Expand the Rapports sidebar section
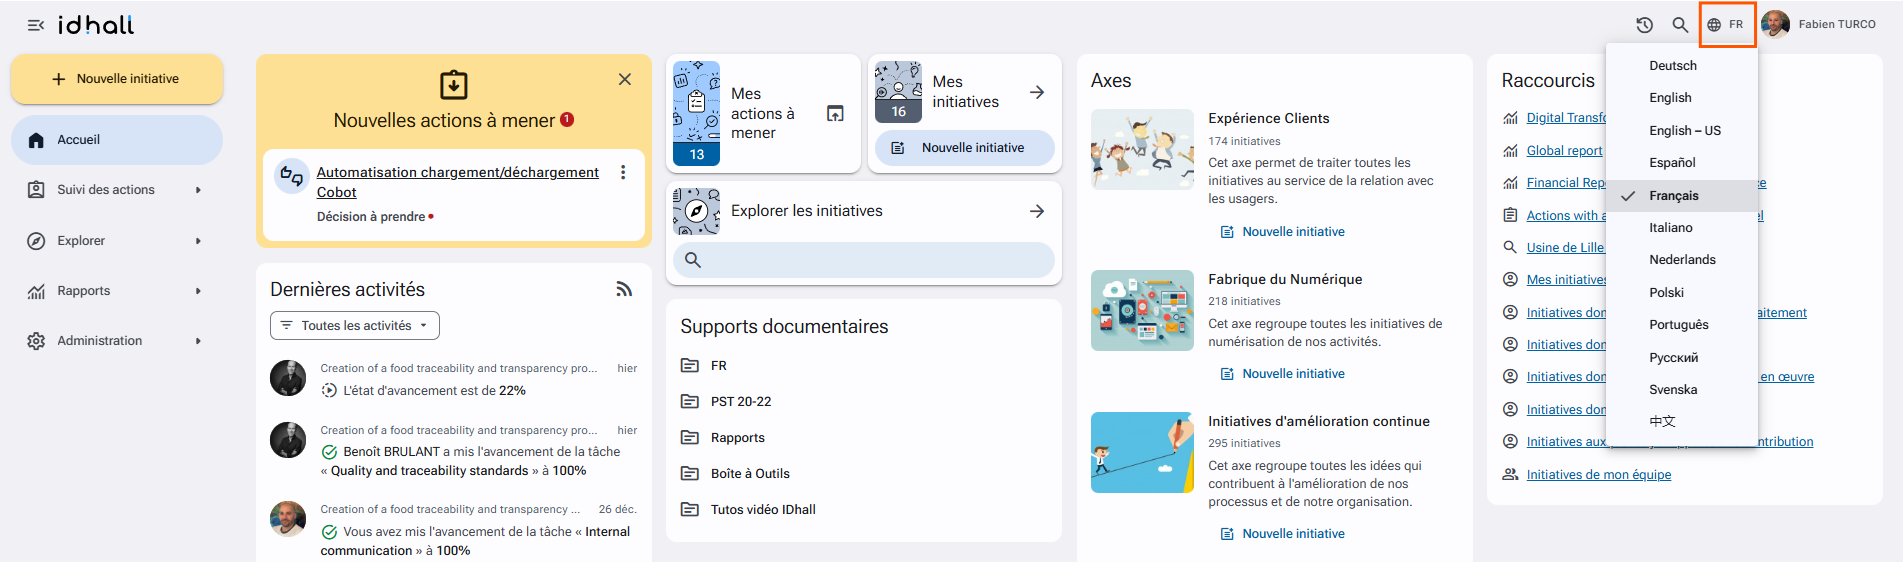This screenshot has width=1903, height=562. coord(198,291)
